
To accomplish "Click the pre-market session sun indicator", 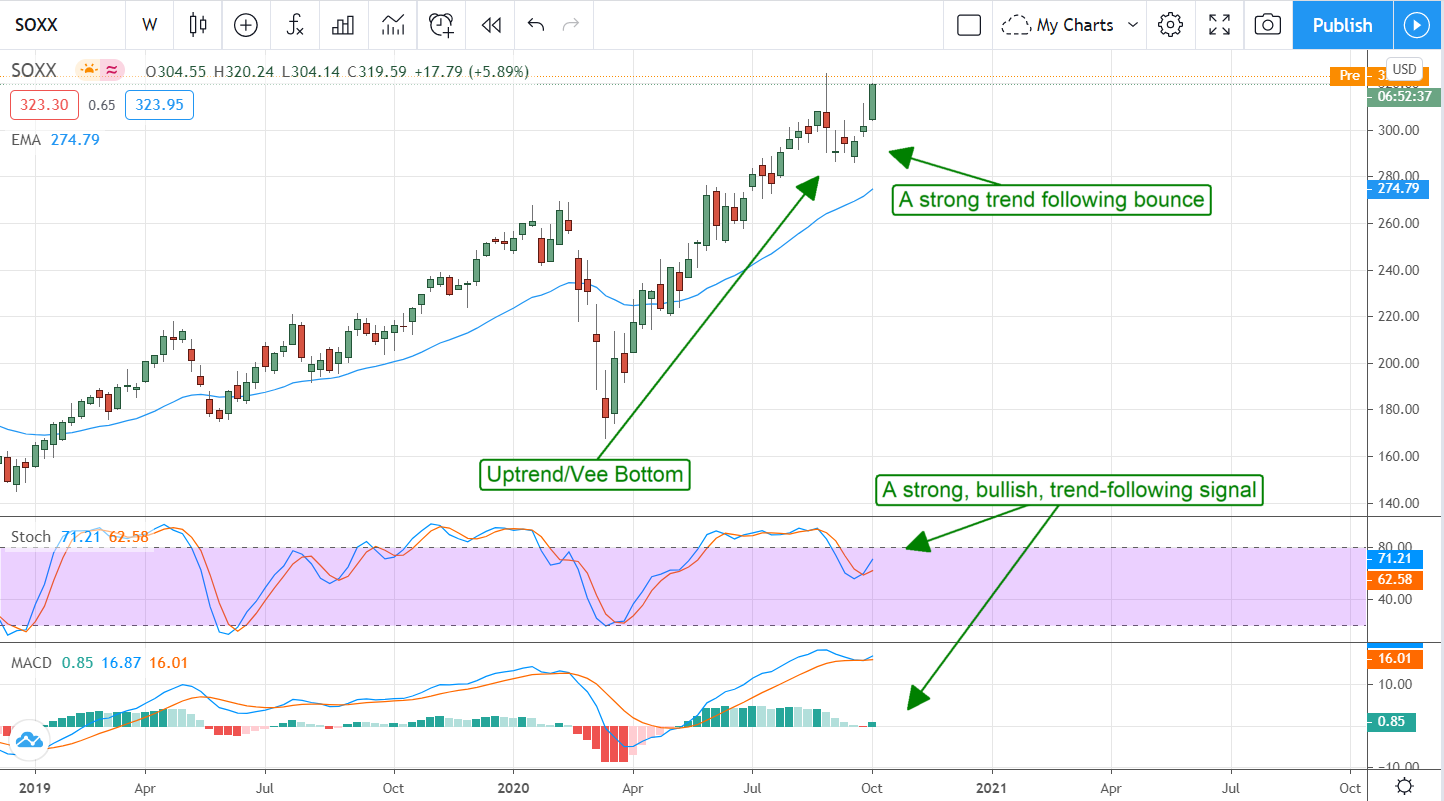I will pyautogui.click(x=90, y=70).
